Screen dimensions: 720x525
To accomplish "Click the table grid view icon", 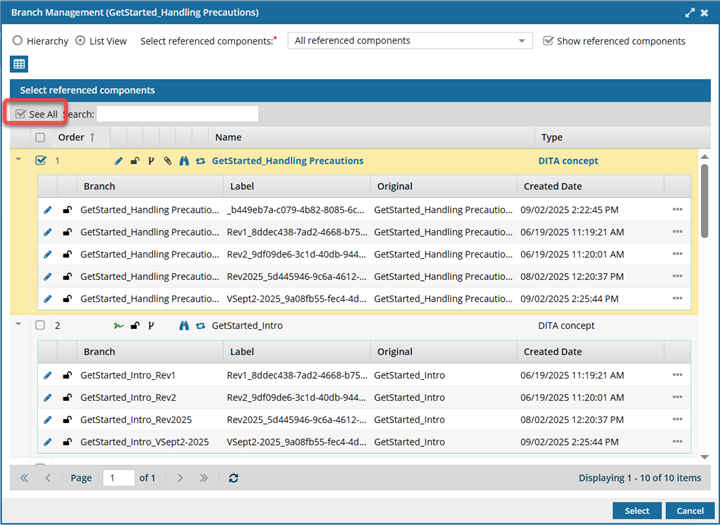I will tap(19, 65).
